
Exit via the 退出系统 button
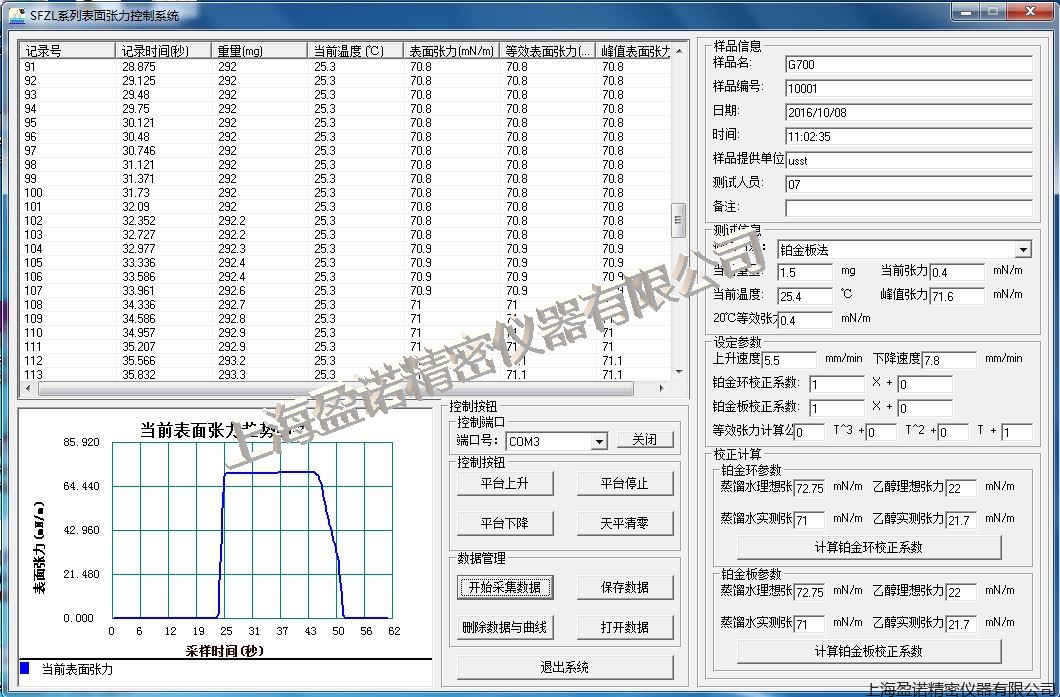click(x=565, y=667)
